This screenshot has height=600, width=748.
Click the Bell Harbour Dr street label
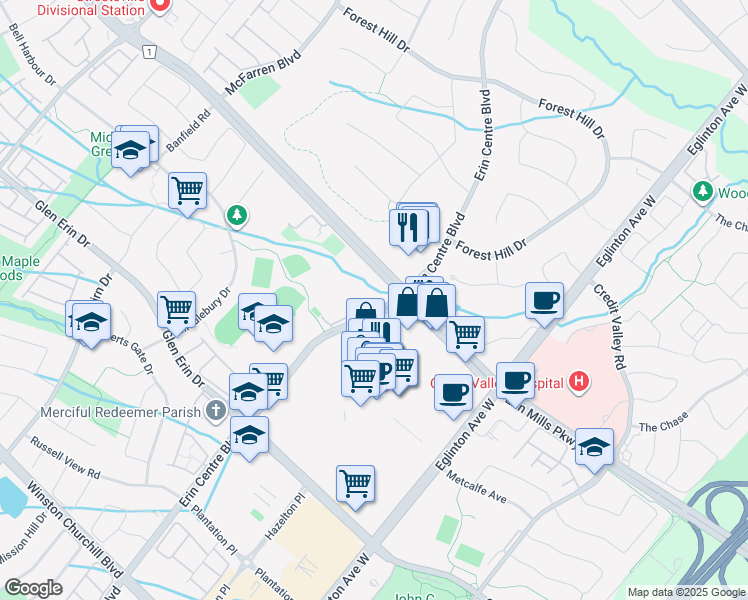(x=32, y=54)
